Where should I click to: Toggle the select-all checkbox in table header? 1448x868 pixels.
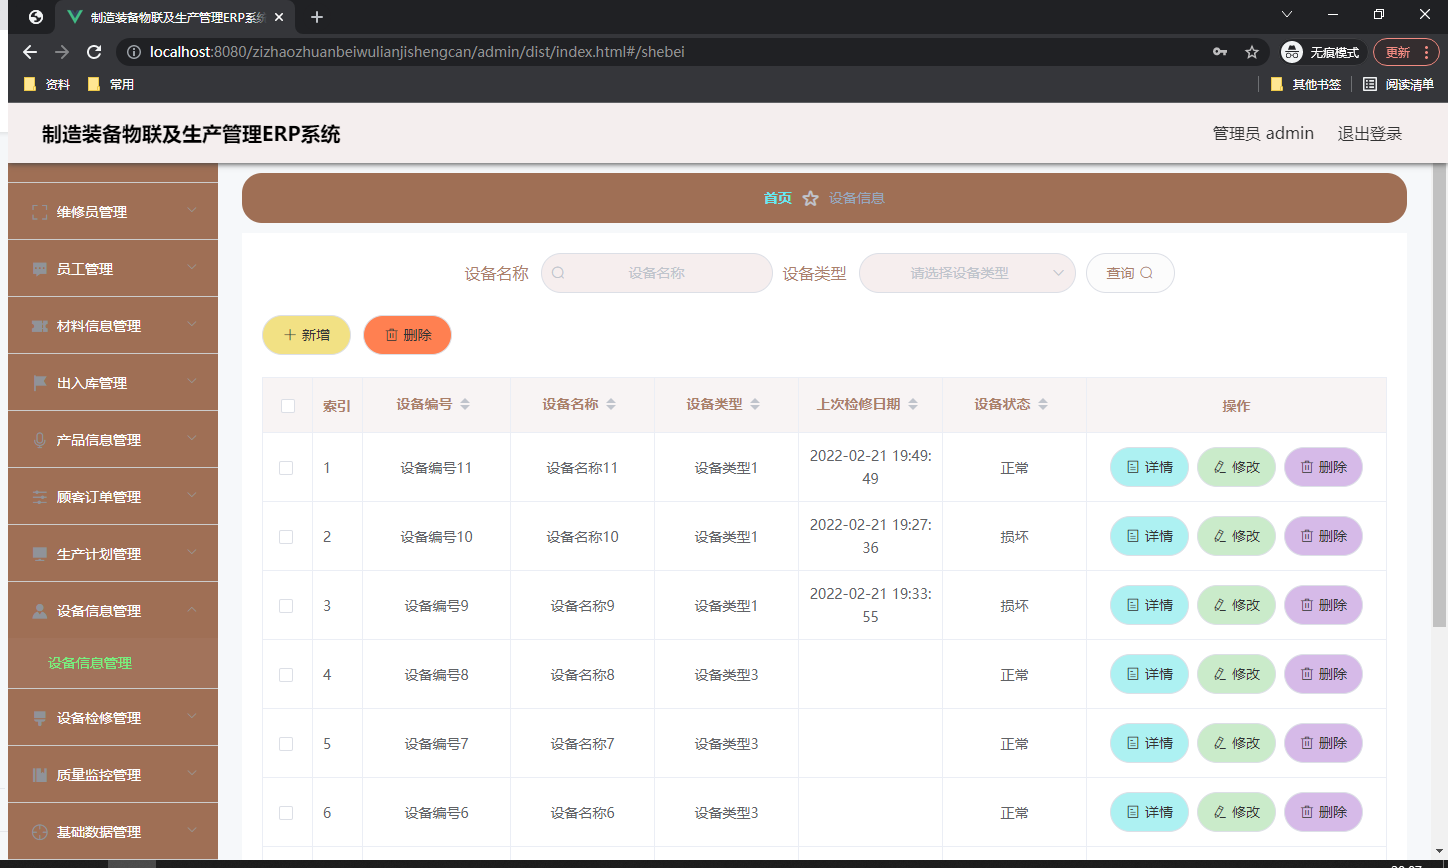coord(288,405)
